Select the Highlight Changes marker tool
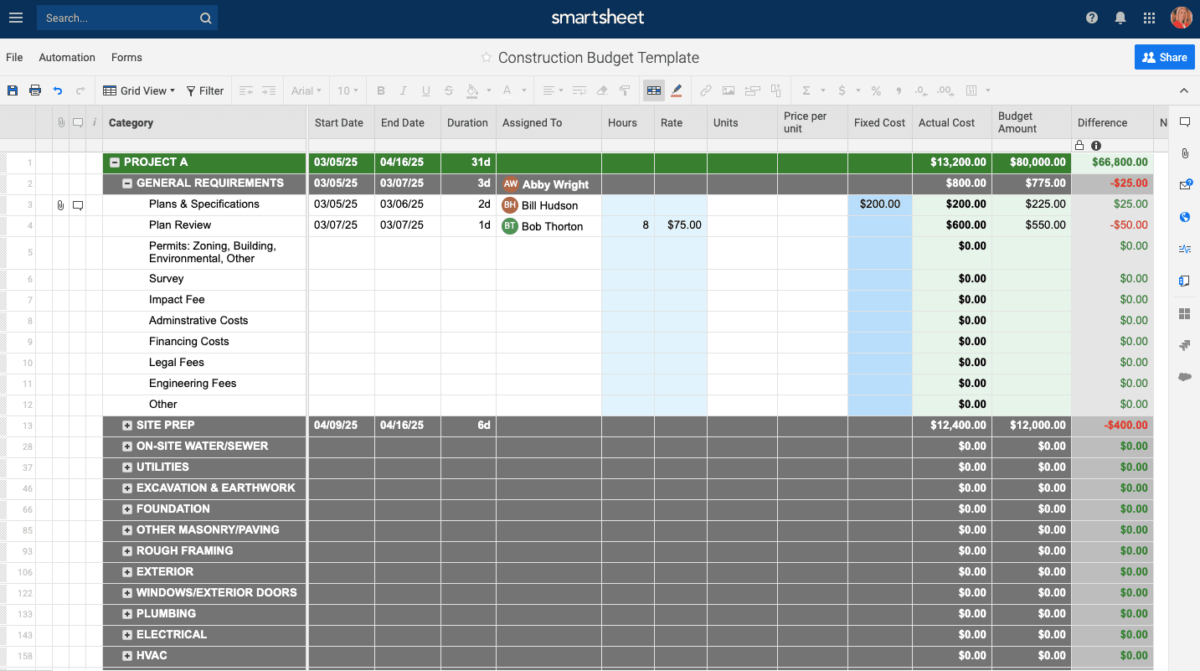Image resolution: width=1200 pixels, height=671 pixels. click(x=676, y=90)
